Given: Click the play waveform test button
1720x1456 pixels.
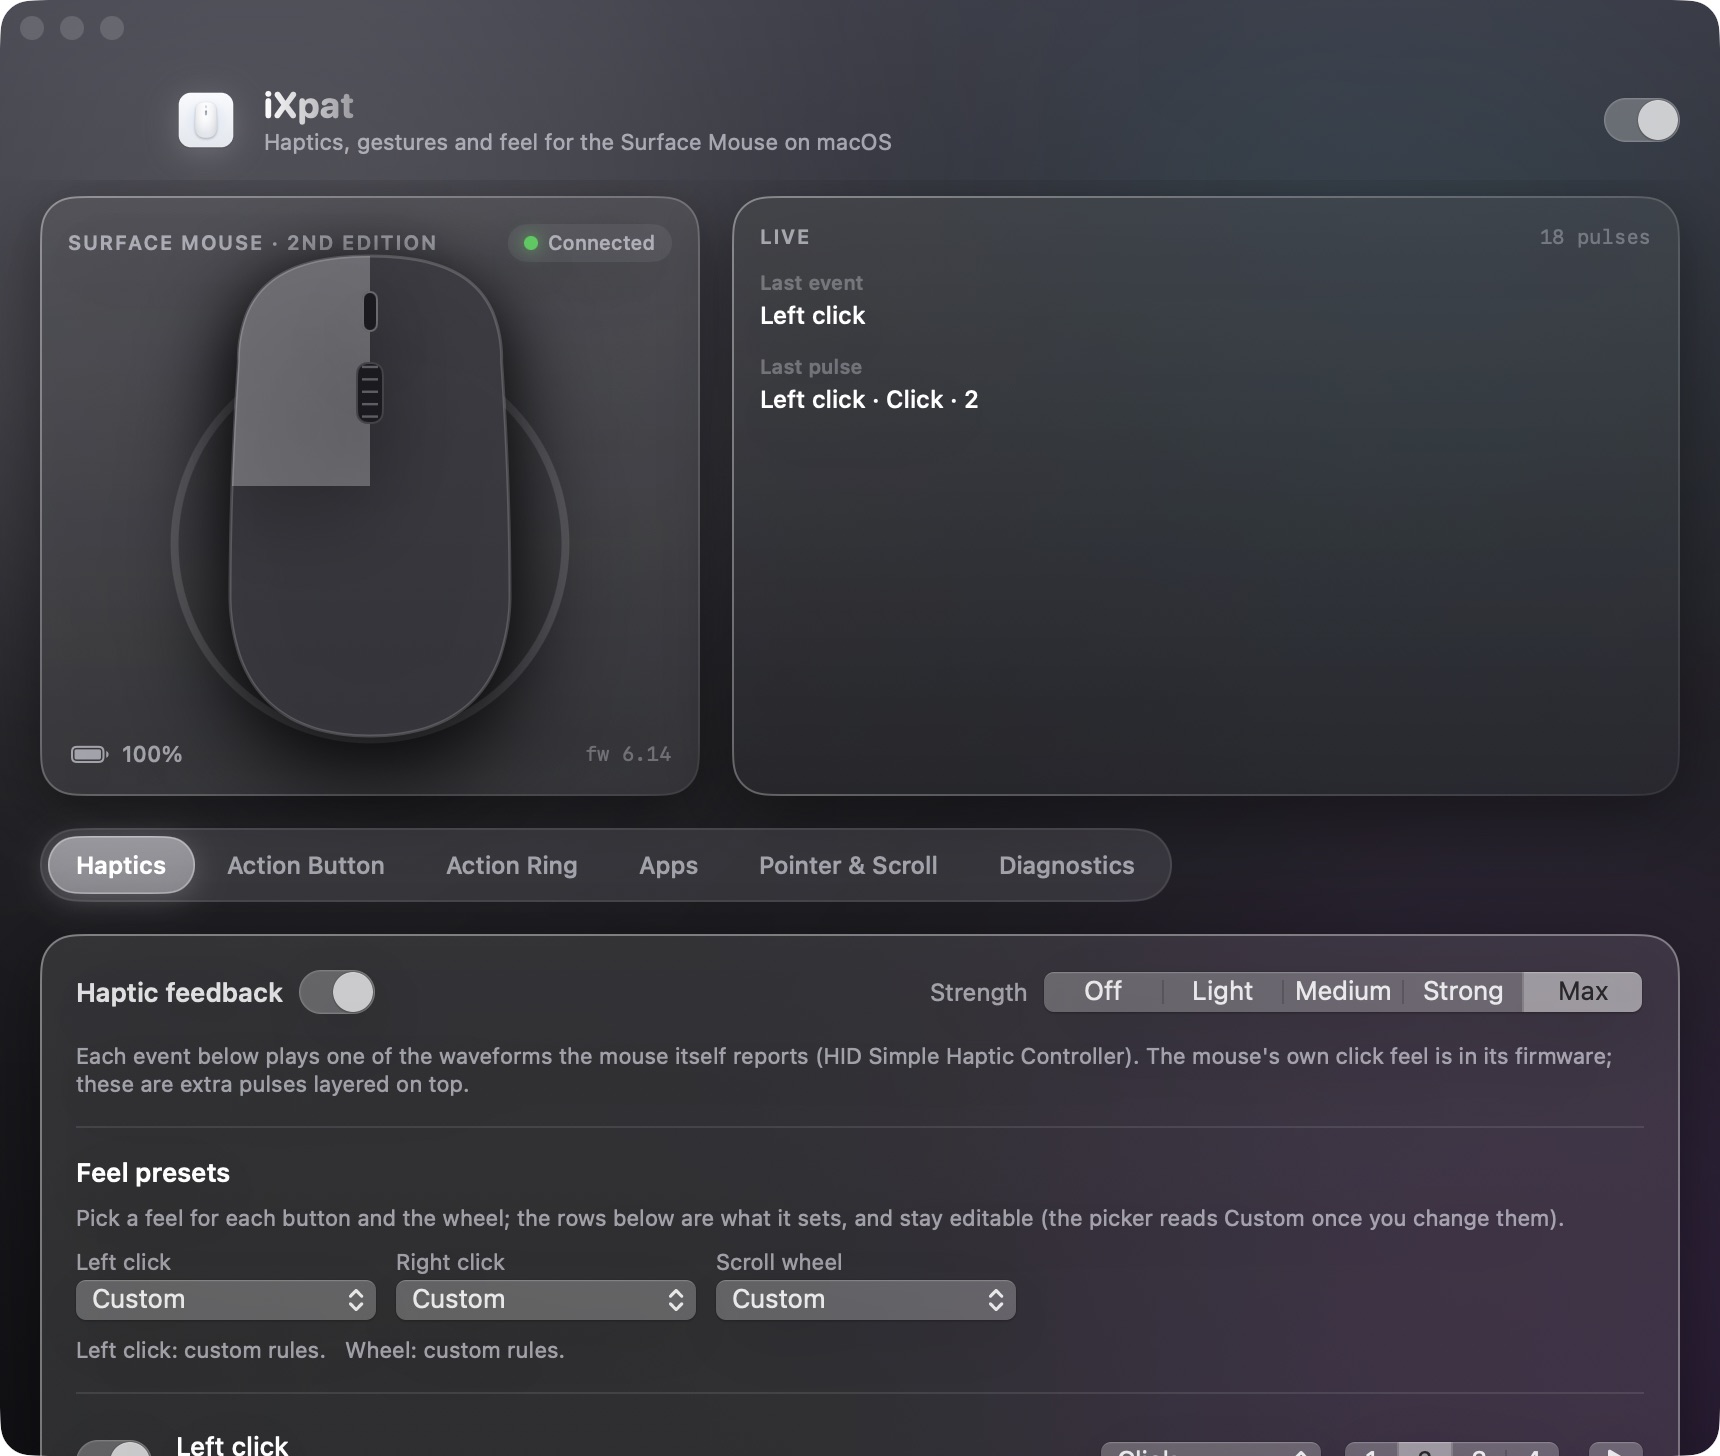Looking at the screenshot, I should (1615, 1449).
